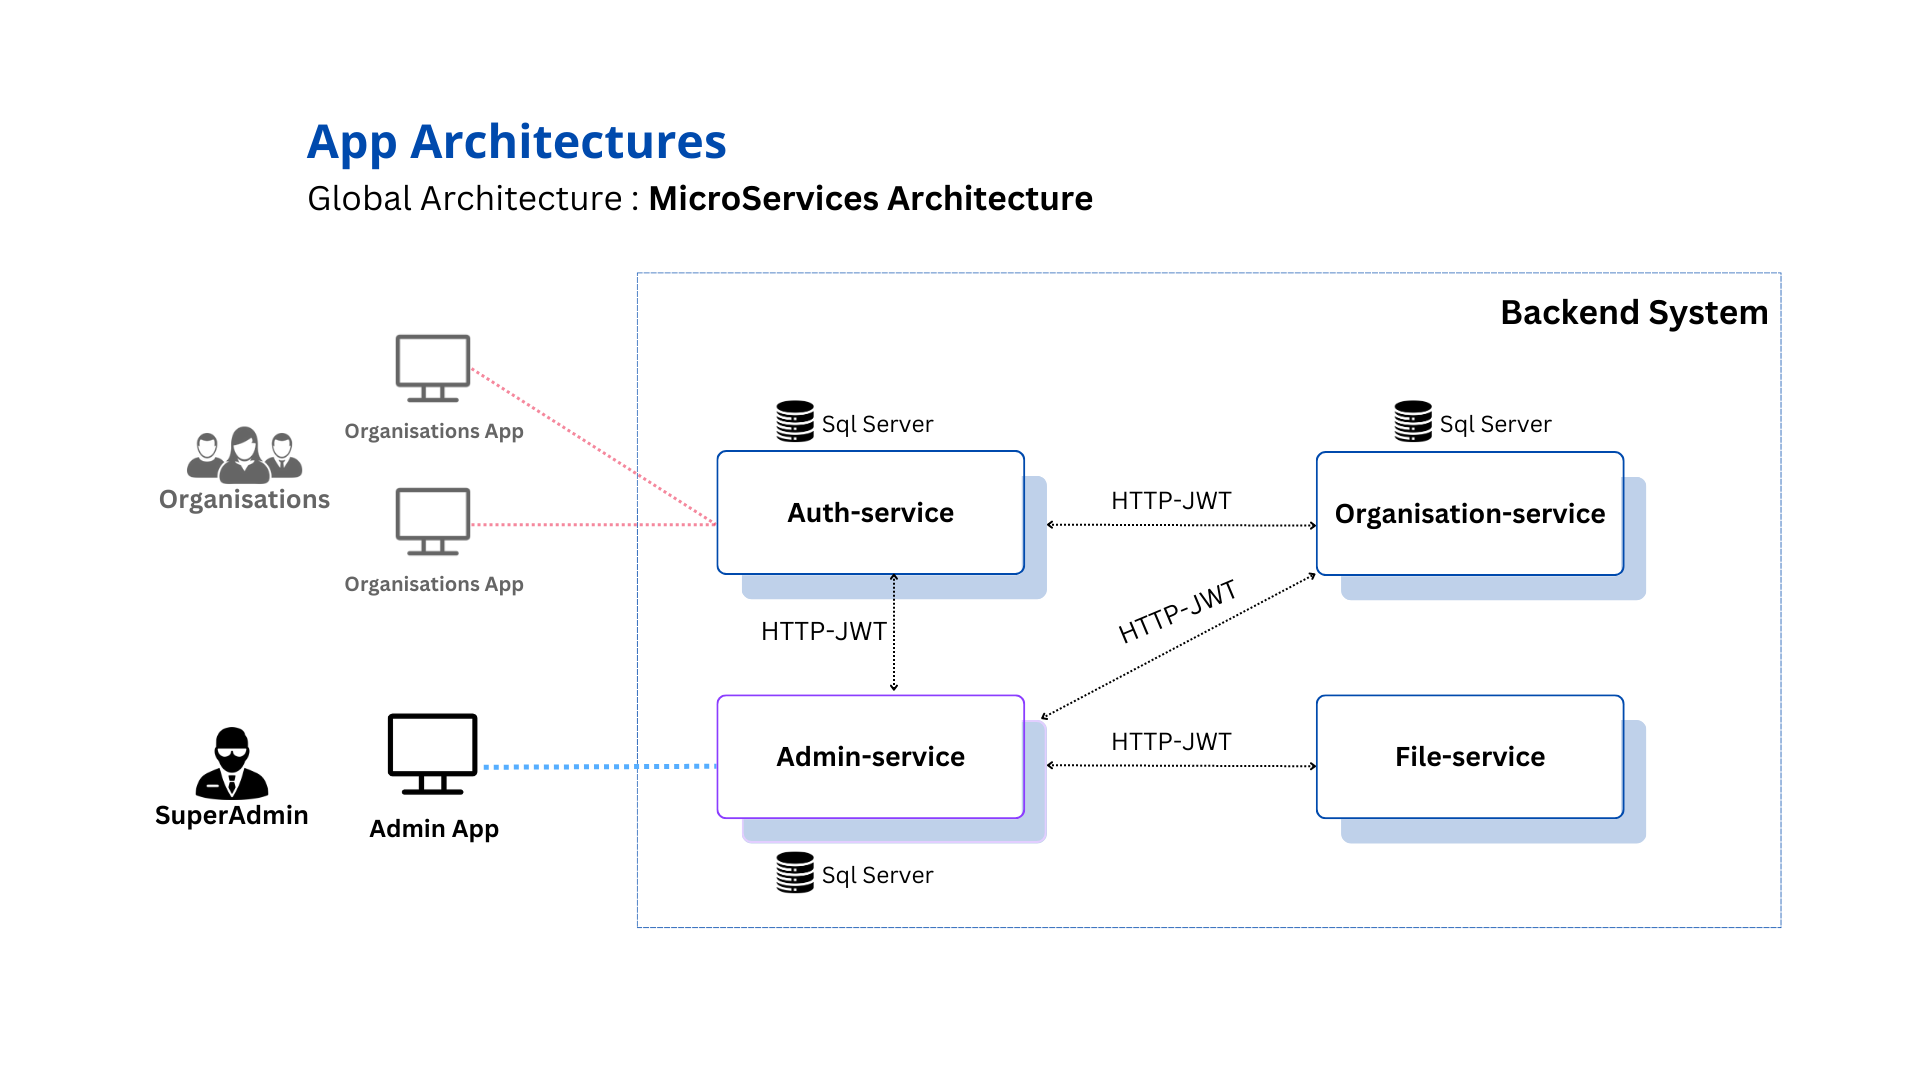Screen dimensions: 1920x1080
Task: Click the database icon below Admin-service
Action: (x=795, y=872)
